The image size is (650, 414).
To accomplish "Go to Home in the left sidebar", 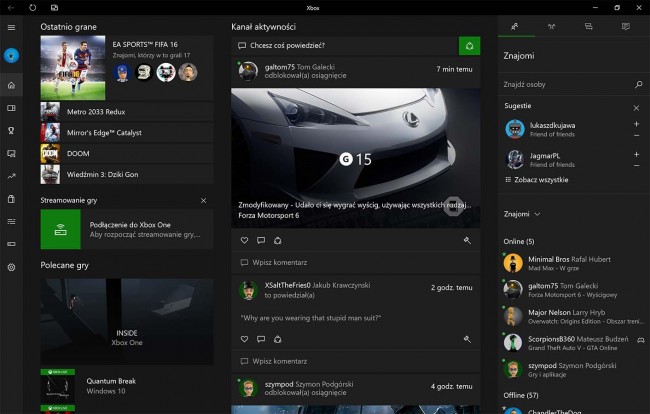I will [x=11, y=85].
